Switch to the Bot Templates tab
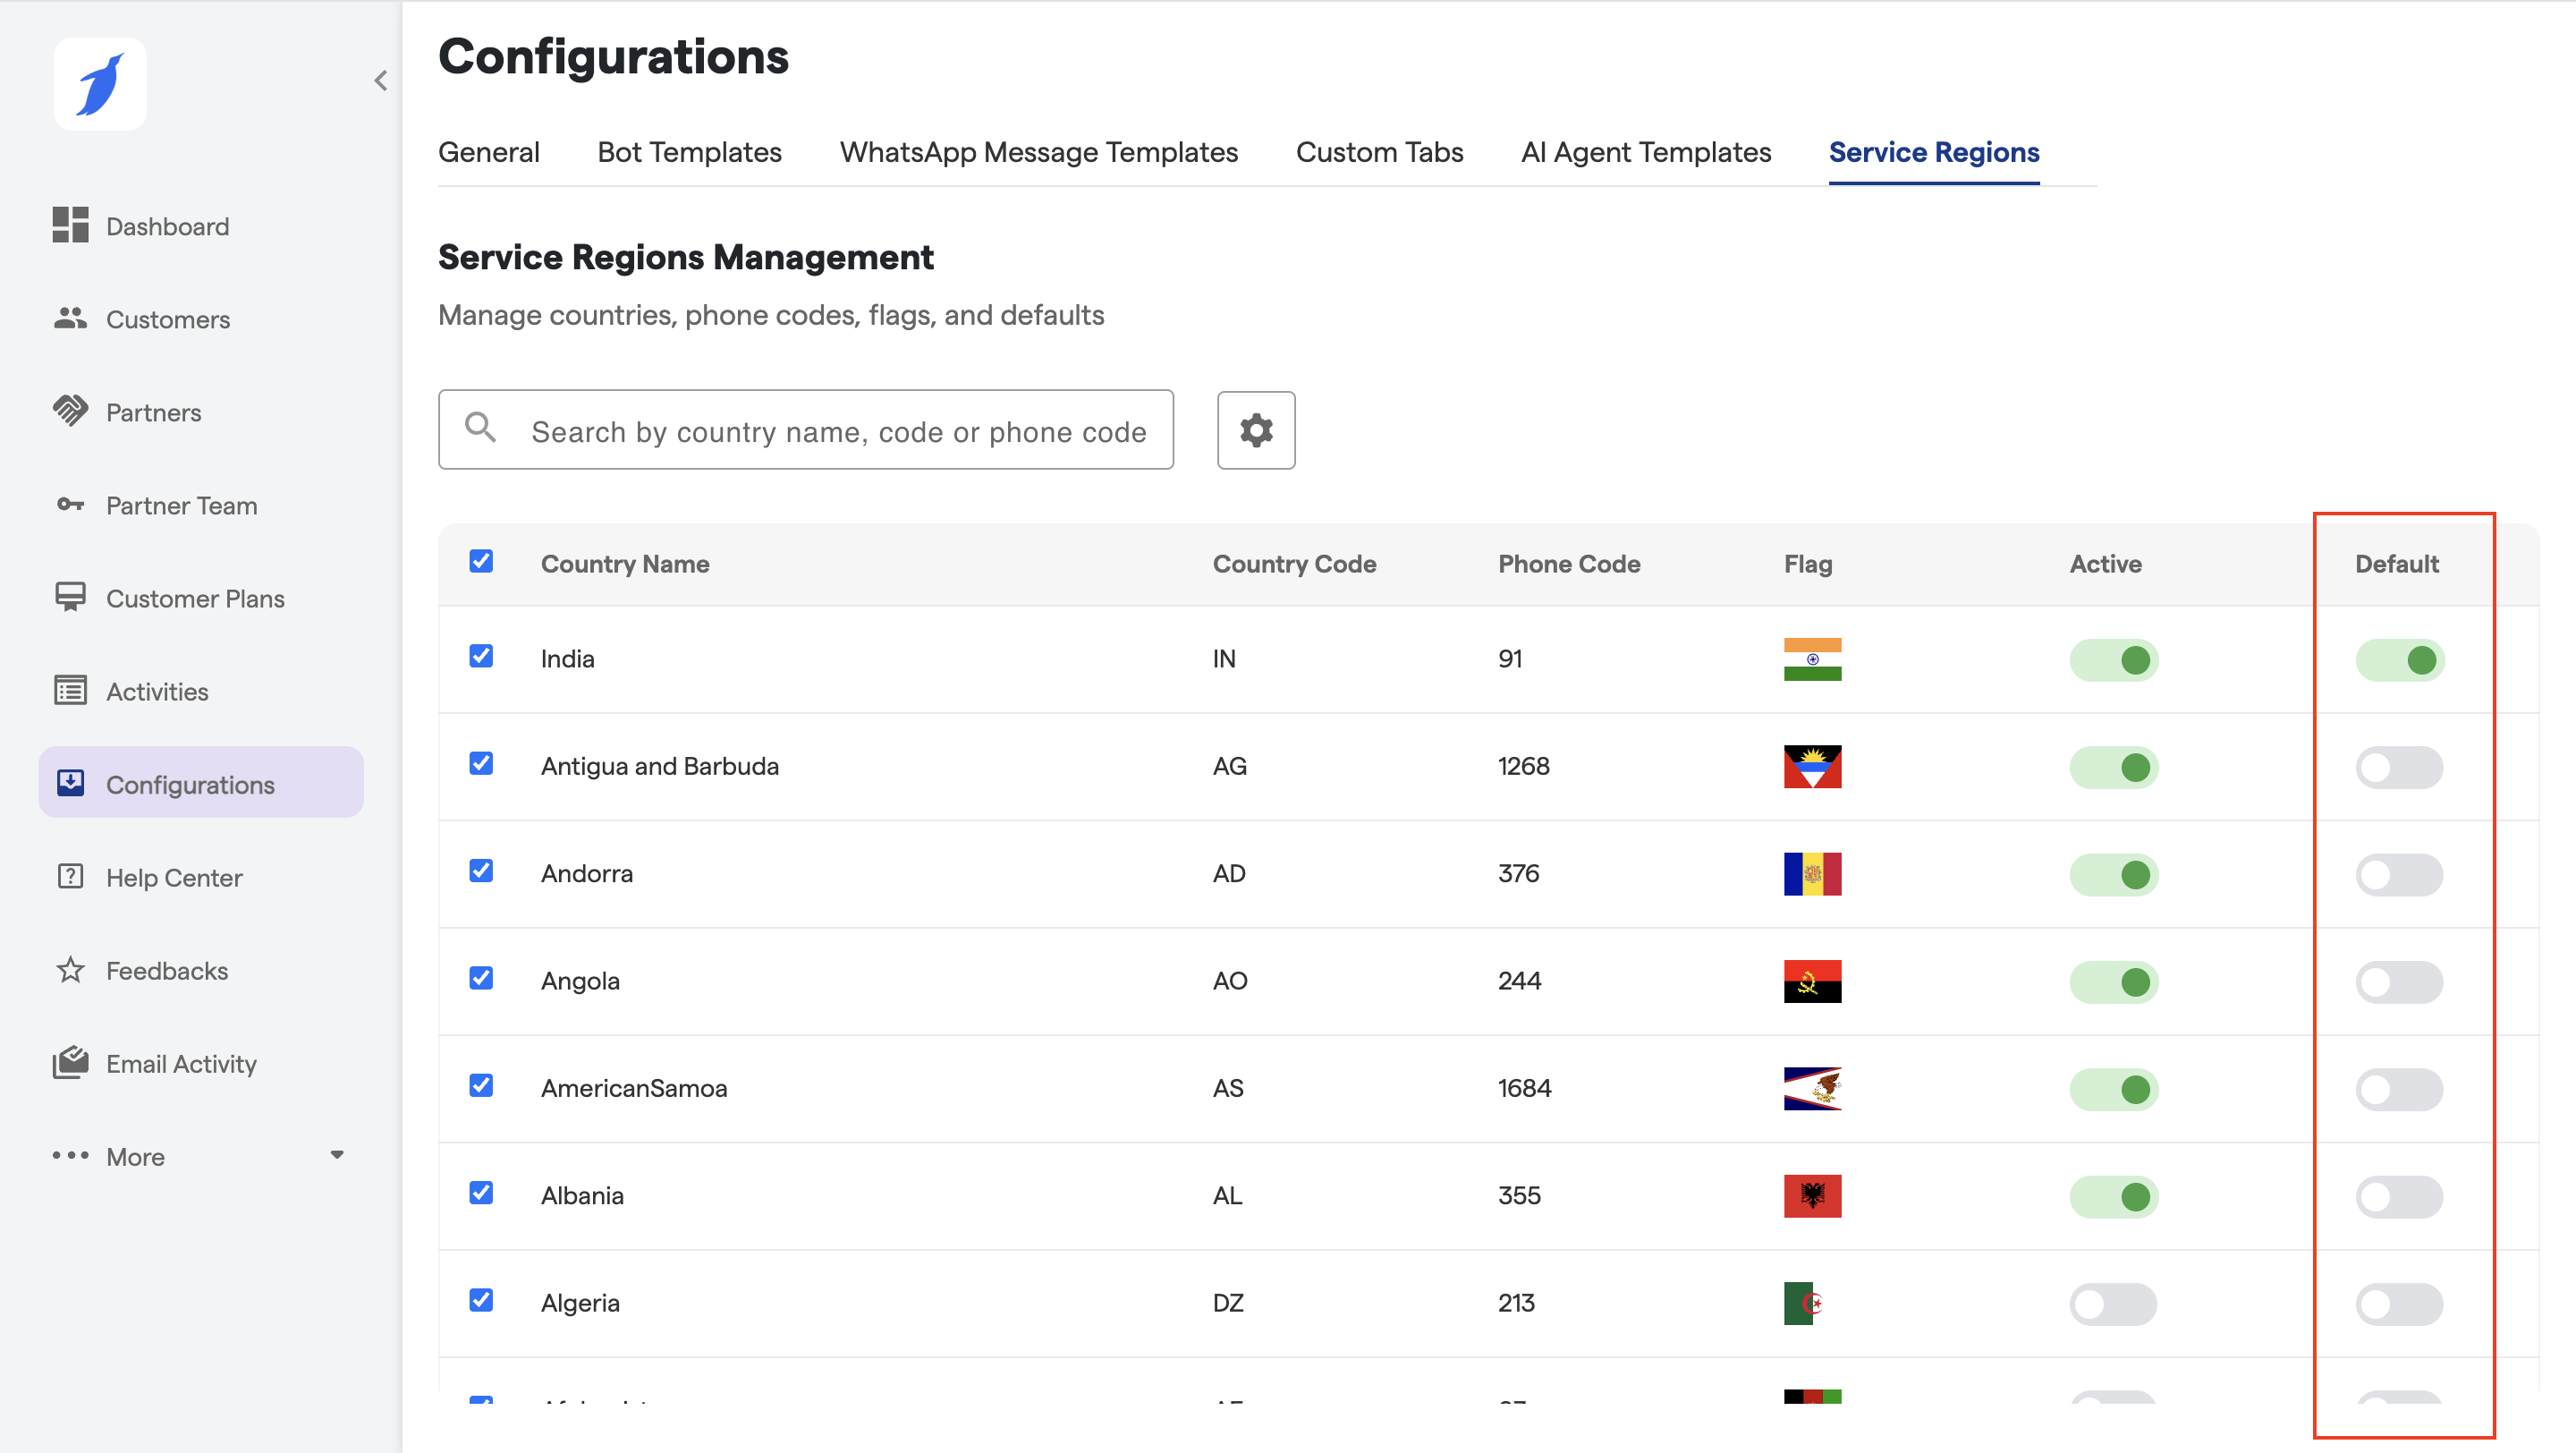Viewport: 2576px width, 1453px height. coord(689,152)
